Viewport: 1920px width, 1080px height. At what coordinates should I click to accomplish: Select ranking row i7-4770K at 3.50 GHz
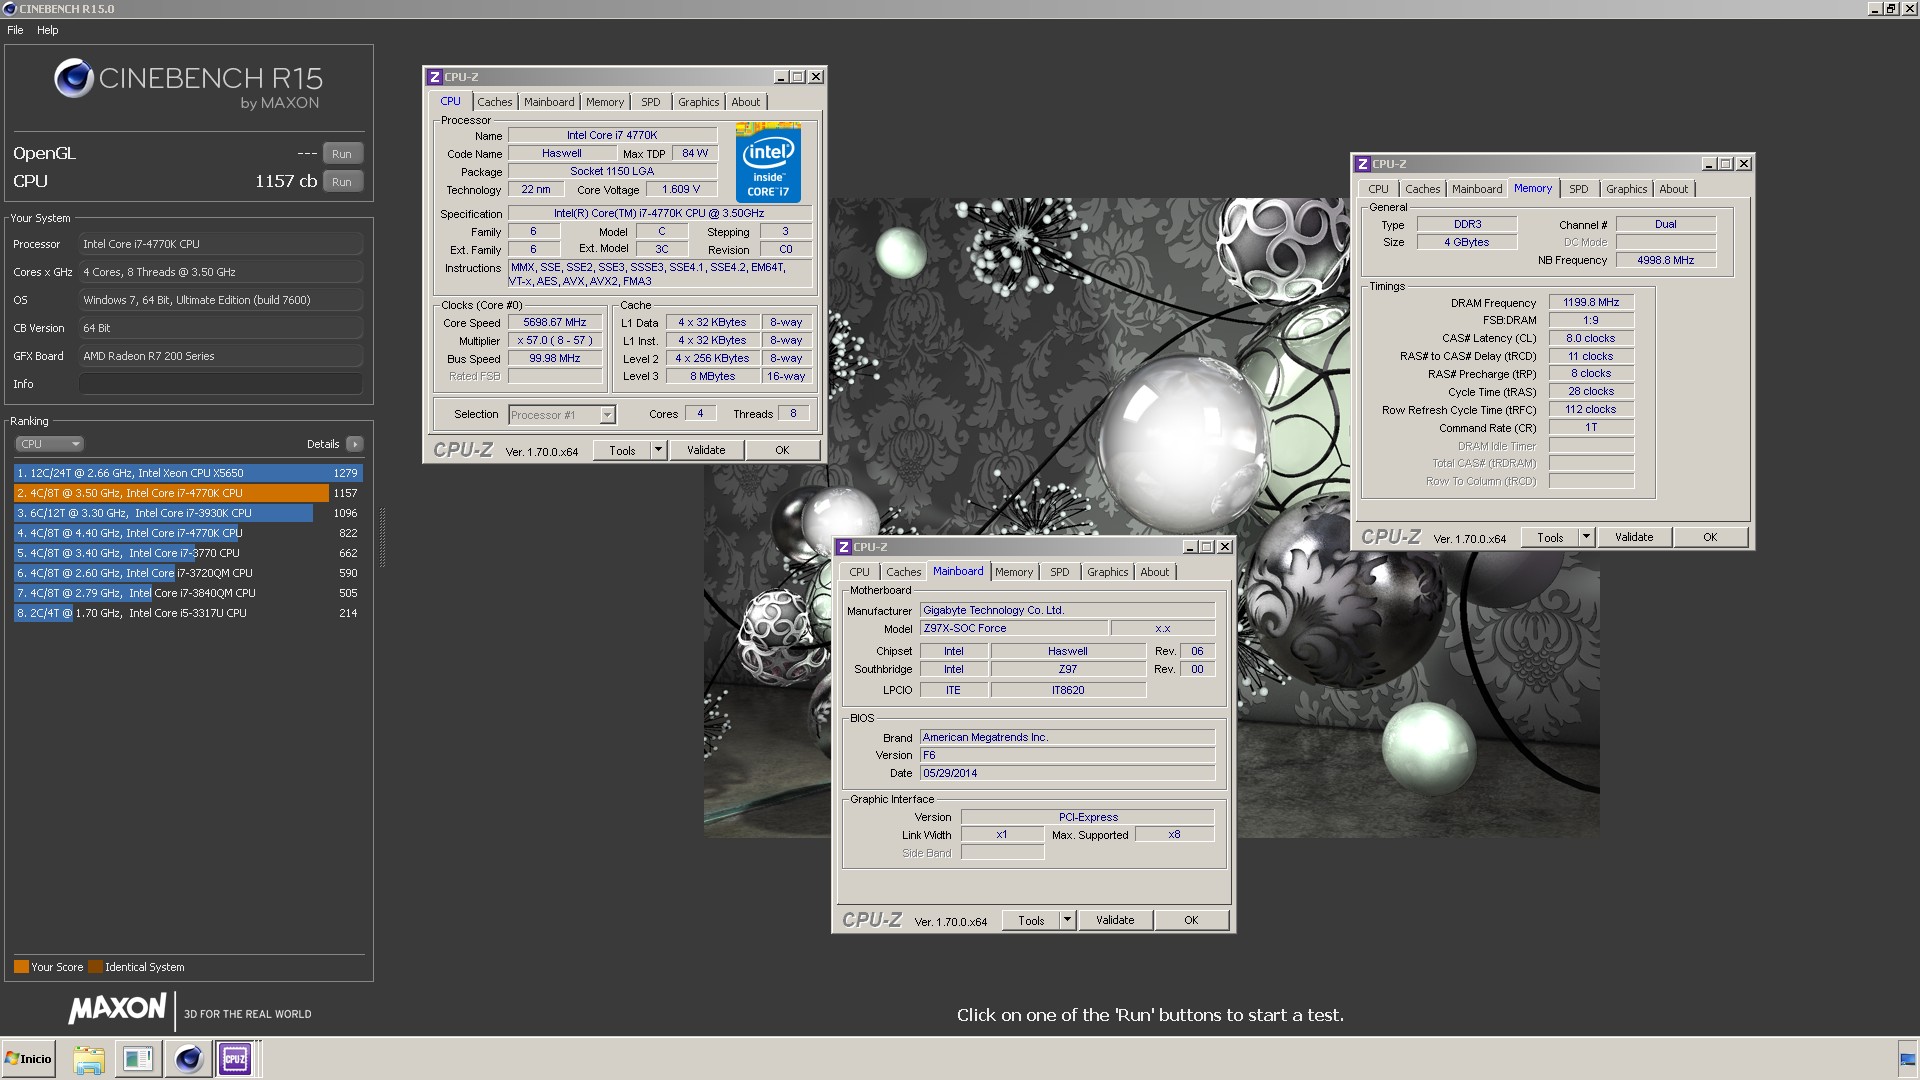188,493
